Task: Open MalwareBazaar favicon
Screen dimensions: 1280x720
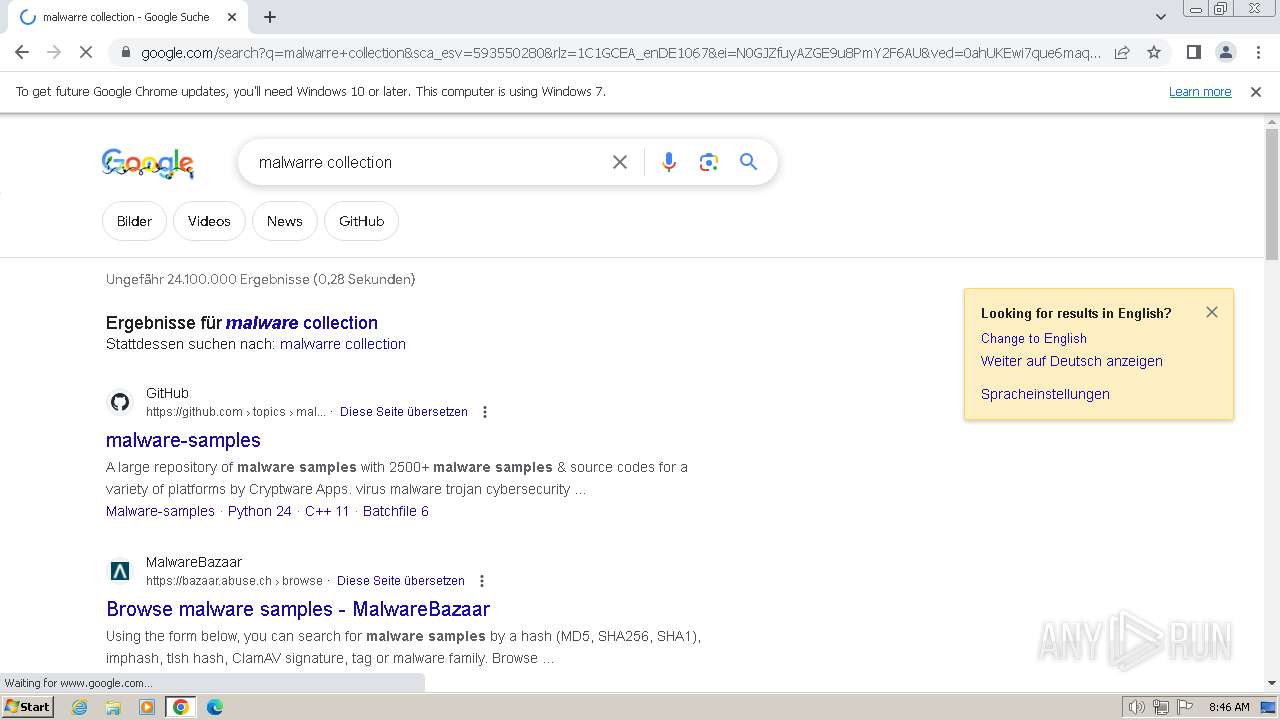Action: tap(120, 571)
